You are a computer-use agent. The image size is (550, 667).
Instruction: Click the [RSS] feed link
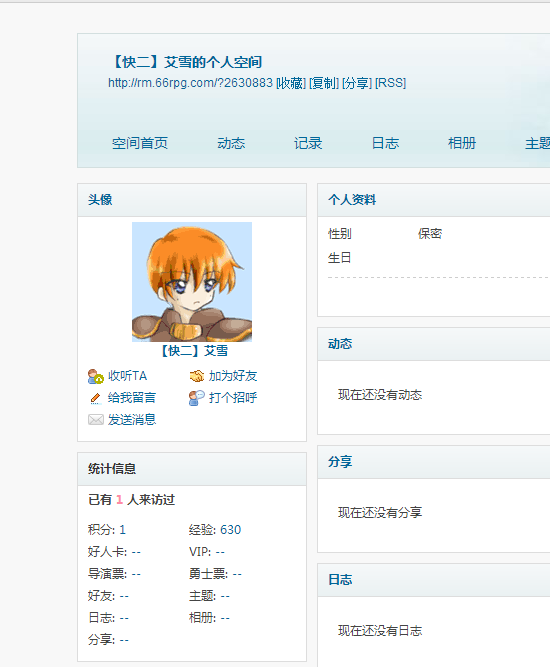point(390,83)
